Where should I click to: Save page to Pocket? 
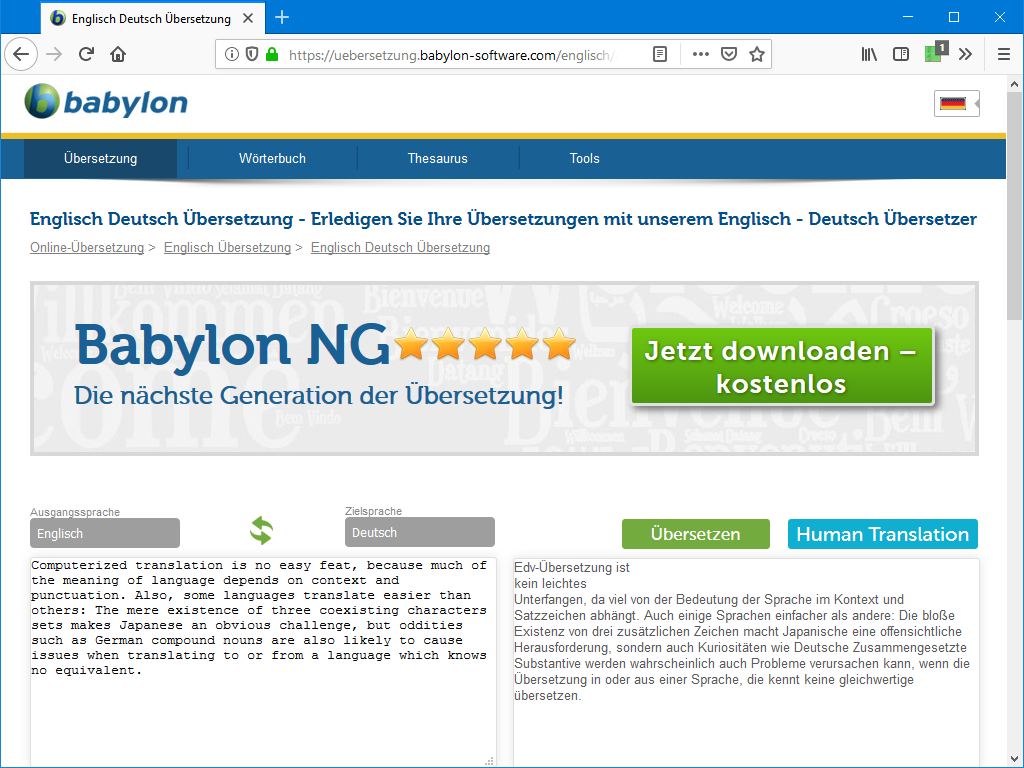[x=729, y=54]
